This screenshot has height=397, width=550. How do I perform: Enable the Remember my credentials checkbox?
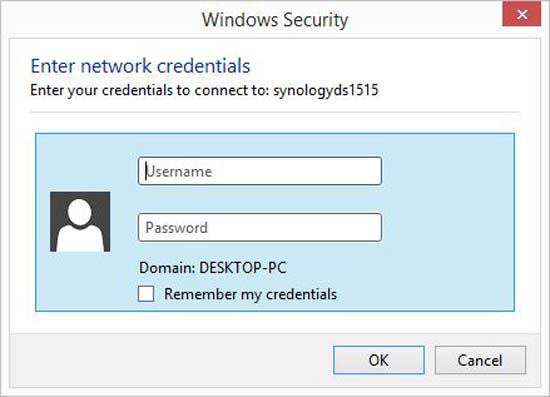[146, 294]
